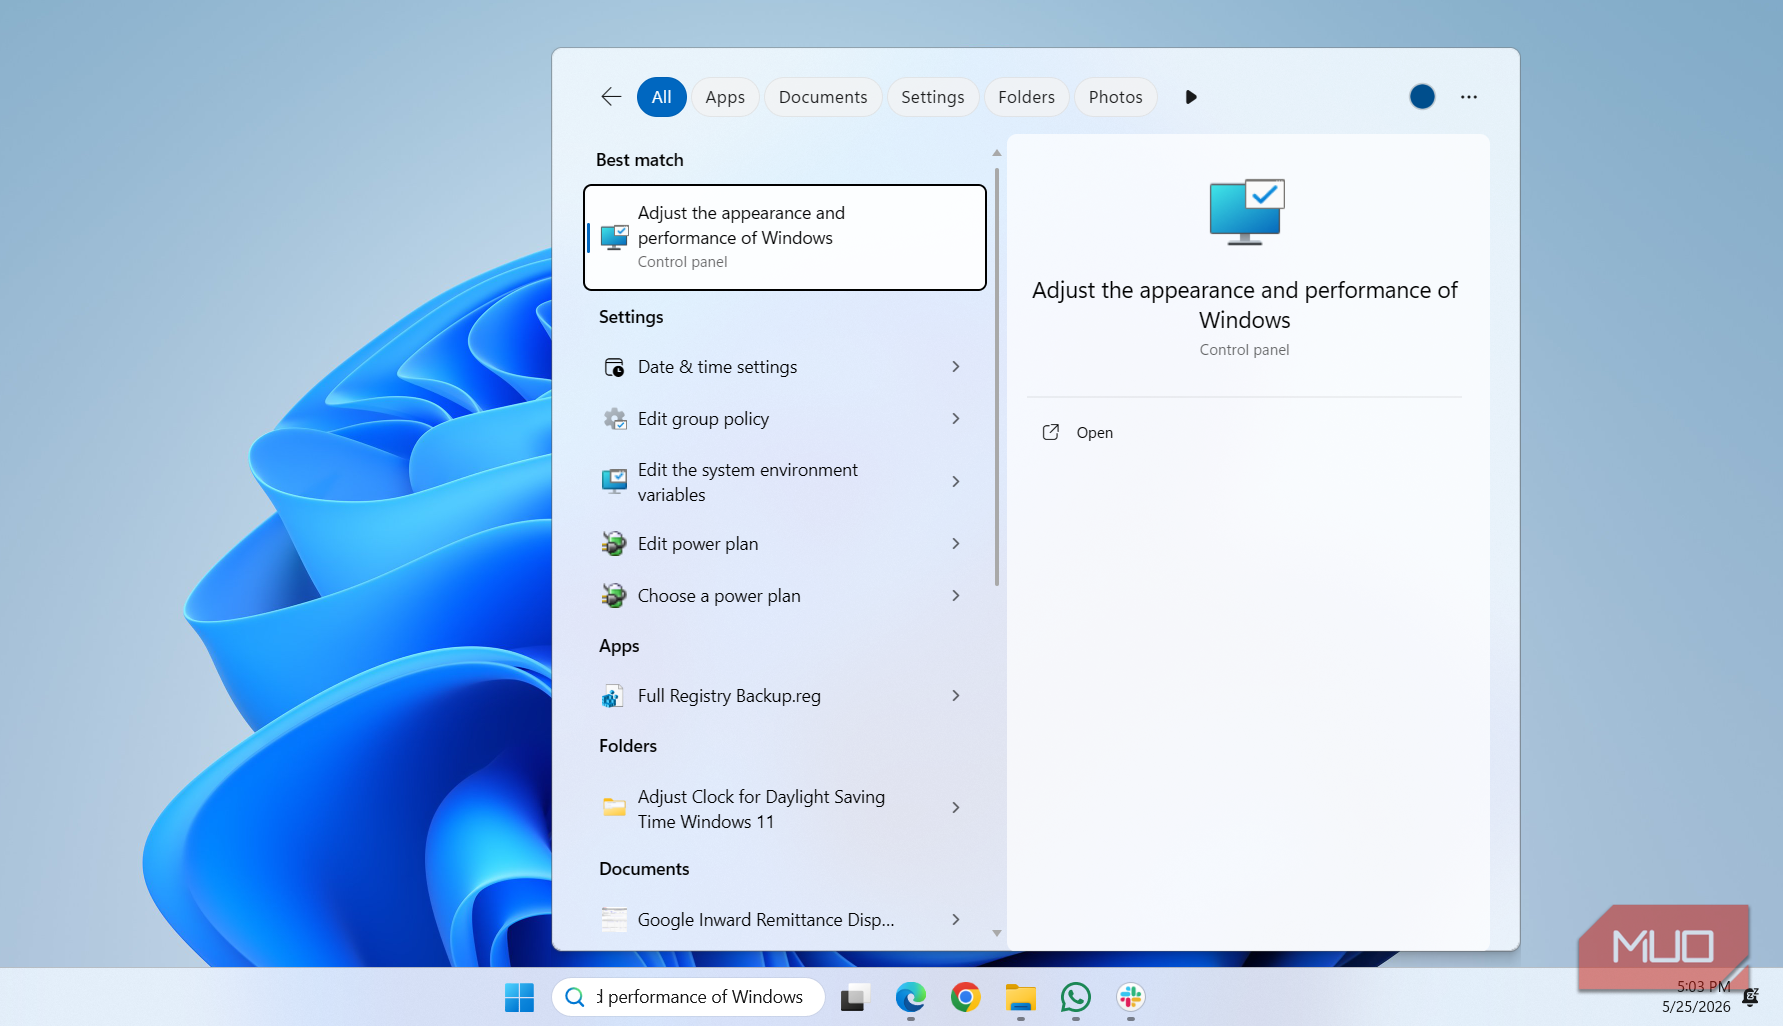Click the Google Inward Remittance document icon
The height and width of the screenshot is (1026, 1783).
pyautogui.click(x=614, y=919)
